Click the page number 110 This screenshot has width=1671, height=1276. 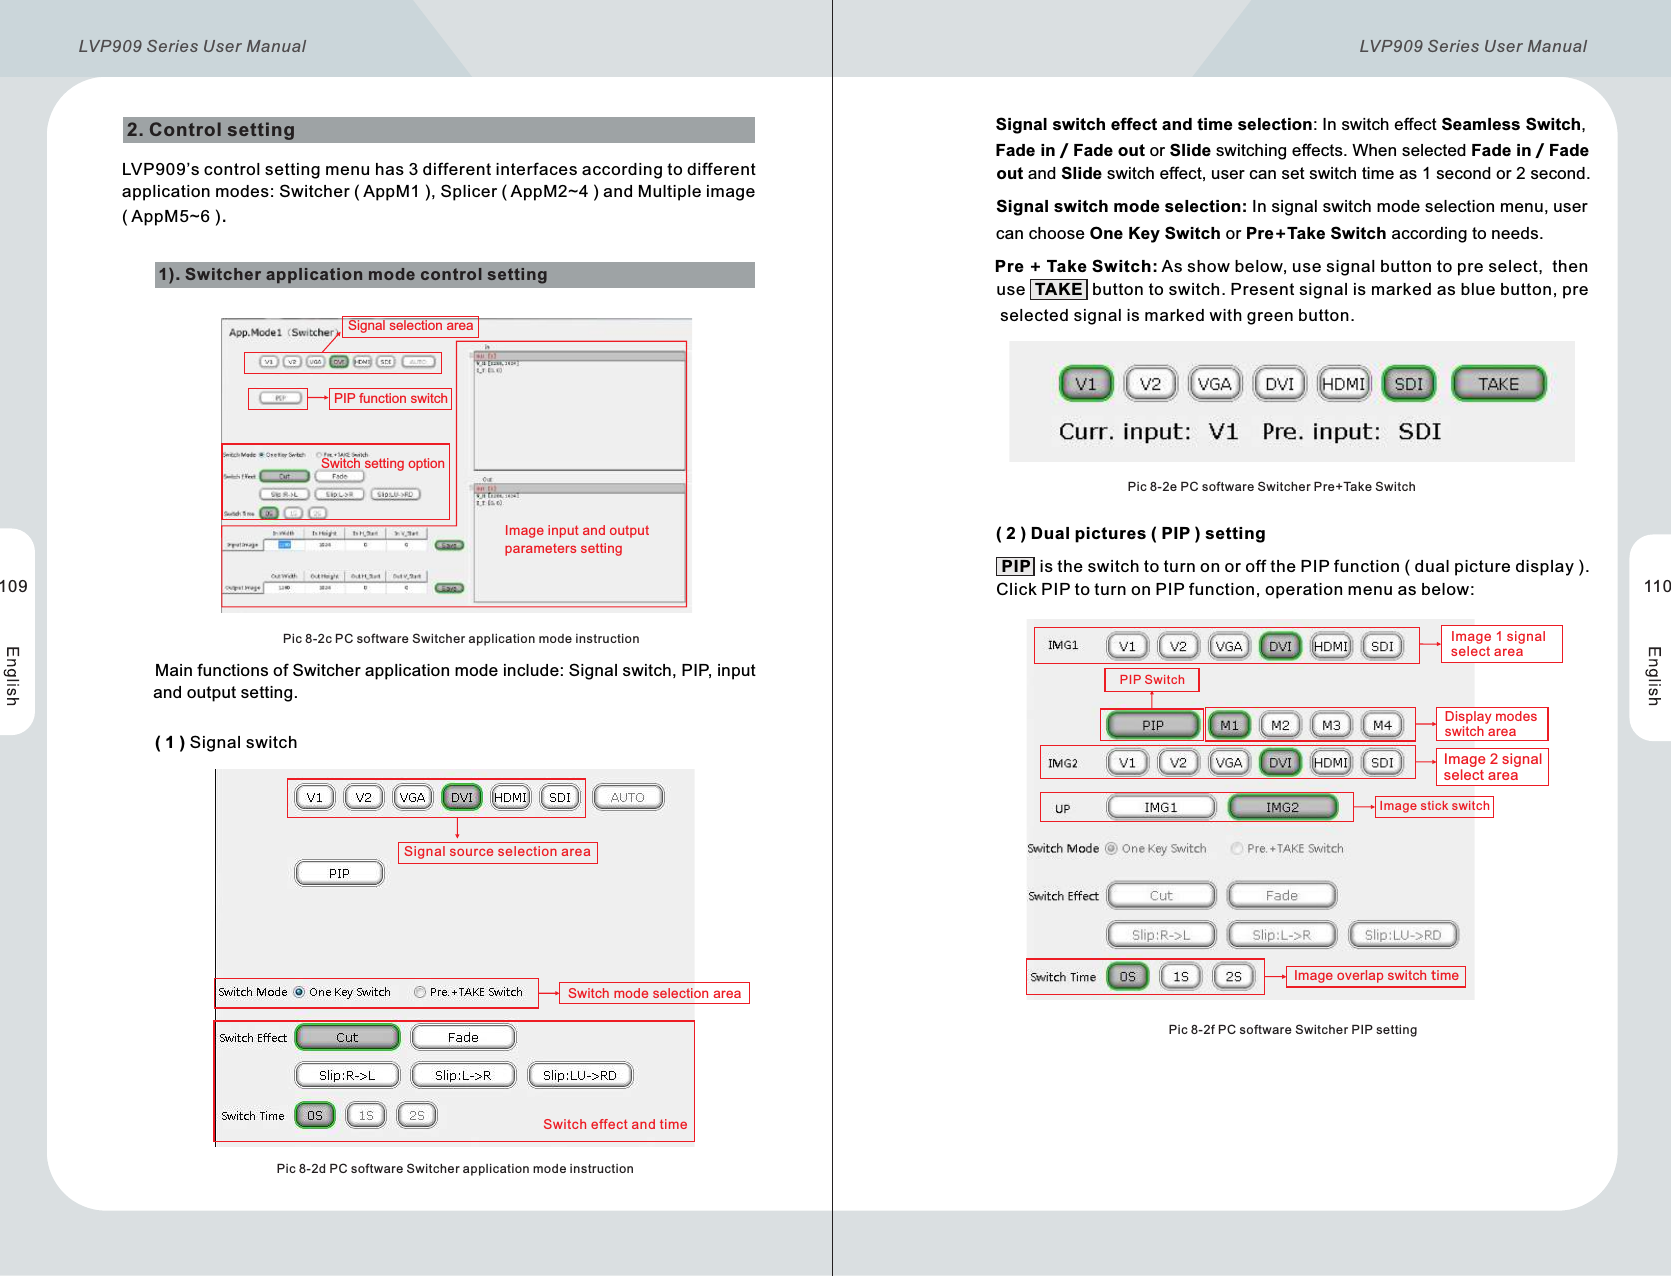(1657, 586)
